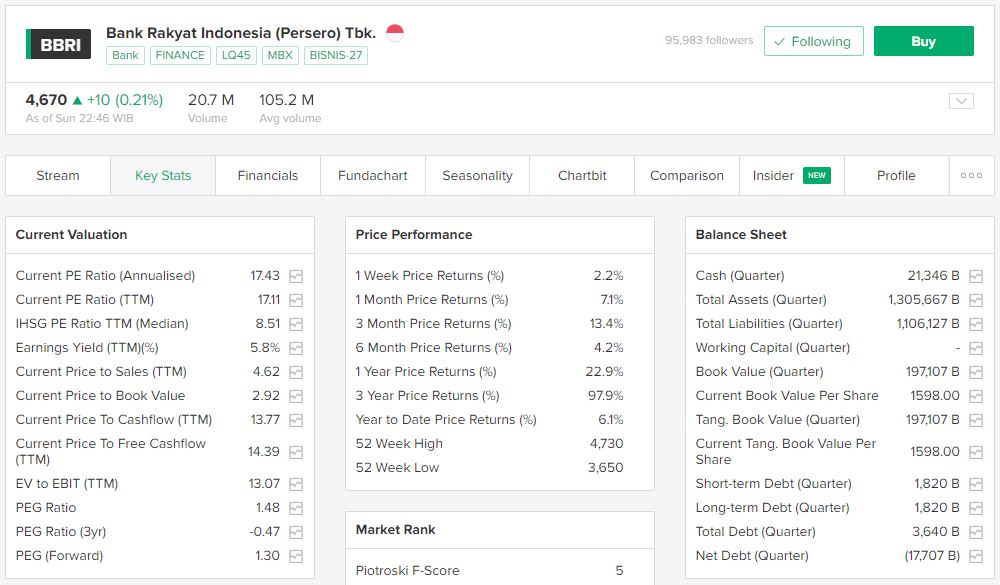1000x585 pixels.
Task: Click the Market Rank section heading
Action: [x=395, y=529]
